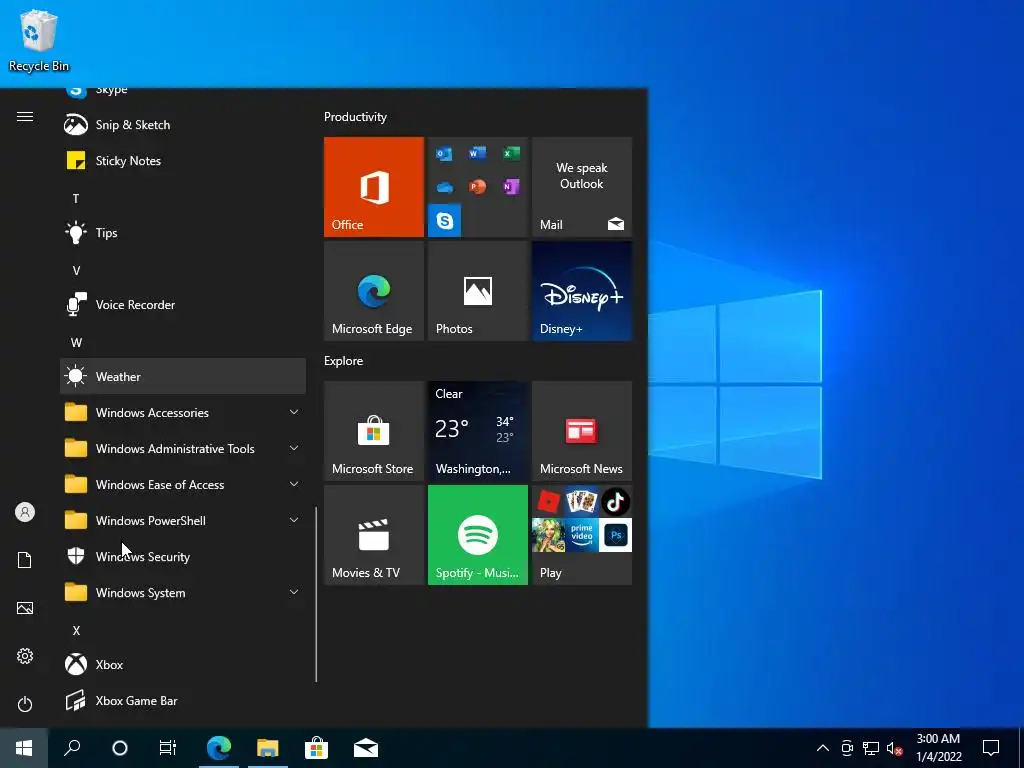Open the TikTok icon in Play tile
Screen dimensions: 1024x768
coord(615,502)
